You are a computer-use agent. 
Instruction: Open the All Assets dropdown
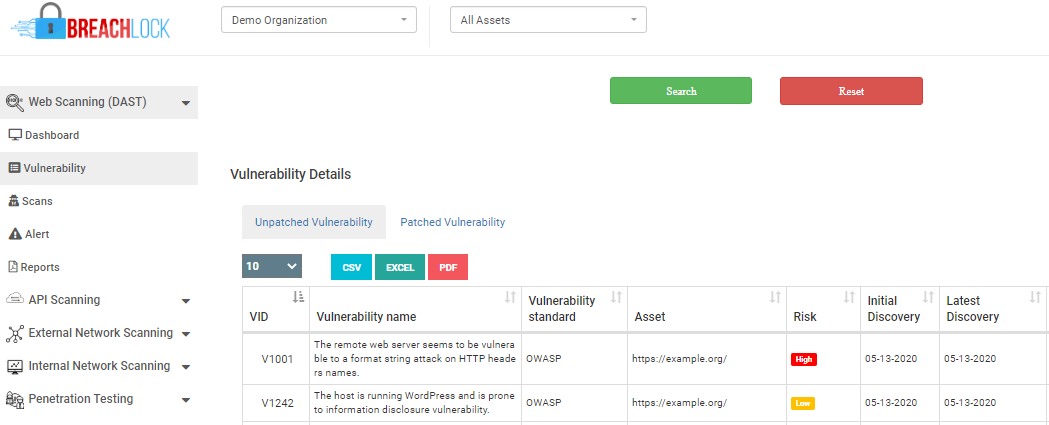[549, 20]
